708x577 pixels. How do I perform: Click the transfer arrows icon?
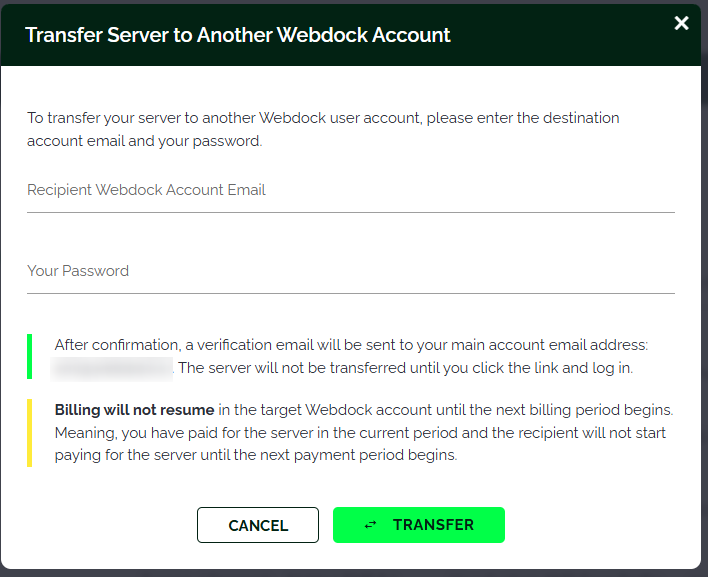371,525
